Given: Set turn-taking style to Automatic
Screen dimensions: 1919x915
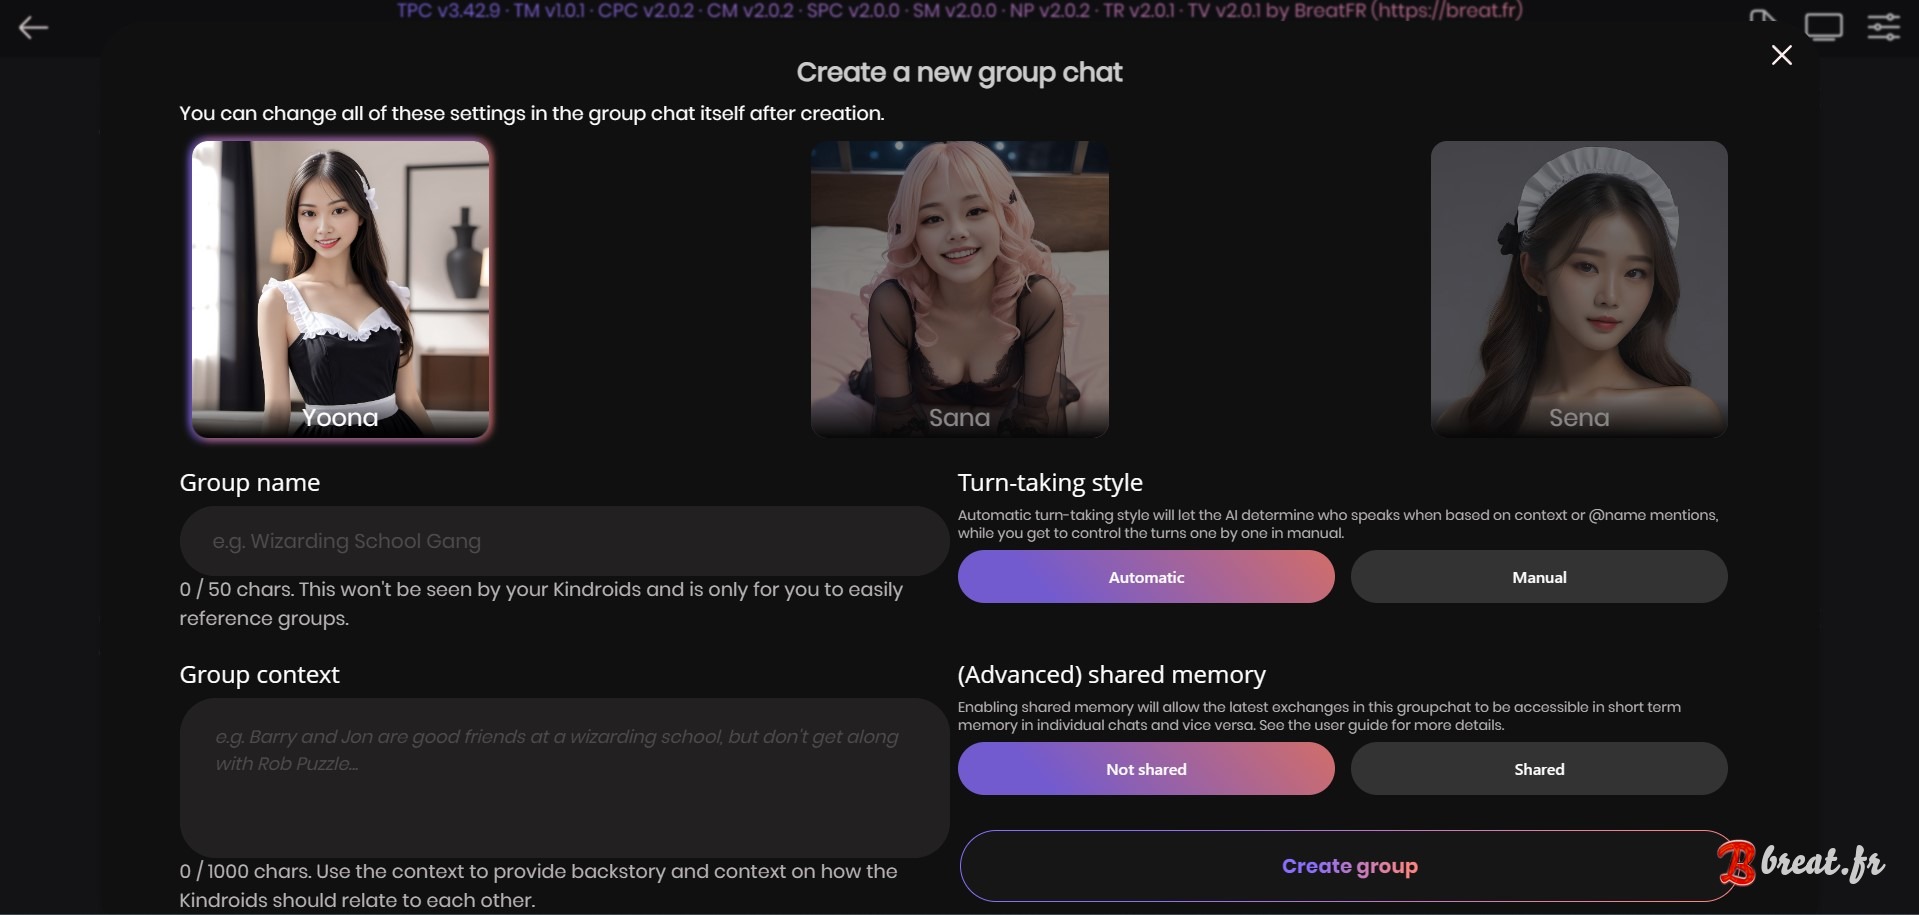Looking at the screenshot, I should pyautogui.click(x=1146, y=577).
